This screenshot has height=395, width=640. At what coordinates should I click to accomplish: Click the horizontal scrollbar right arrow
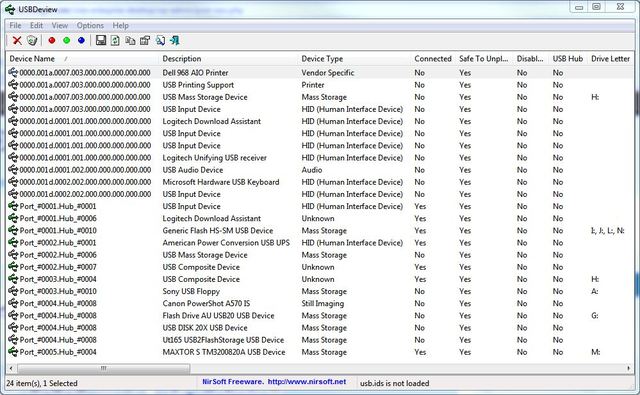[629, 368]
